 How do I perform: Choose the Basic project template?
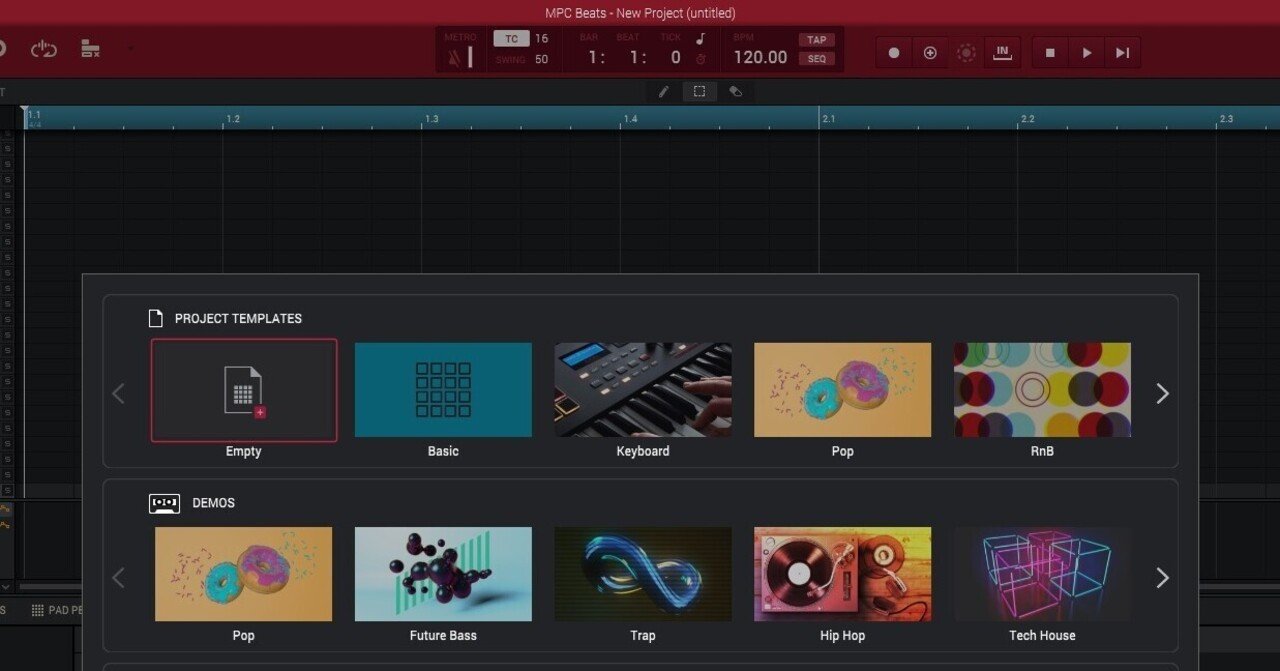(x=443, y=390)
